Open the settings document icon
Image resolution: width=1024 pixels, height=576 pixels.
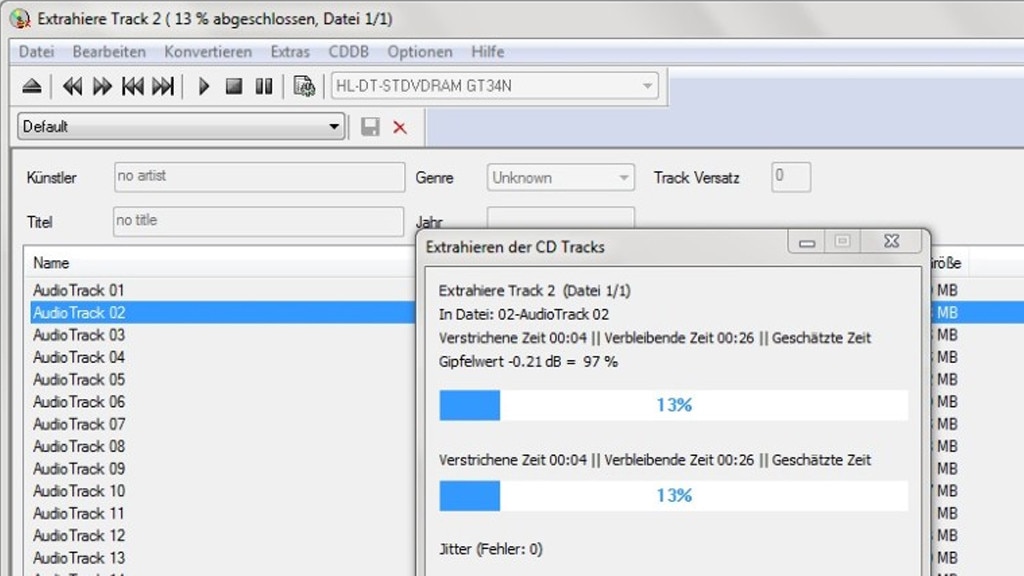coord(304,87)
